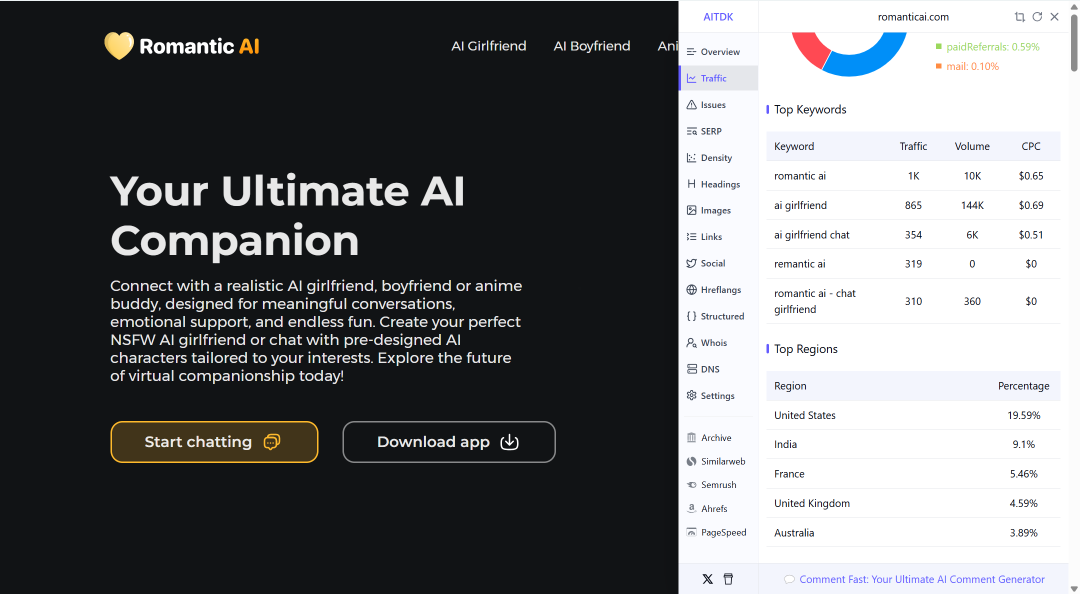The height and width of the screenshot is (594, 1080).
Task: Click the India region row
Action: [x=913, y=444]
